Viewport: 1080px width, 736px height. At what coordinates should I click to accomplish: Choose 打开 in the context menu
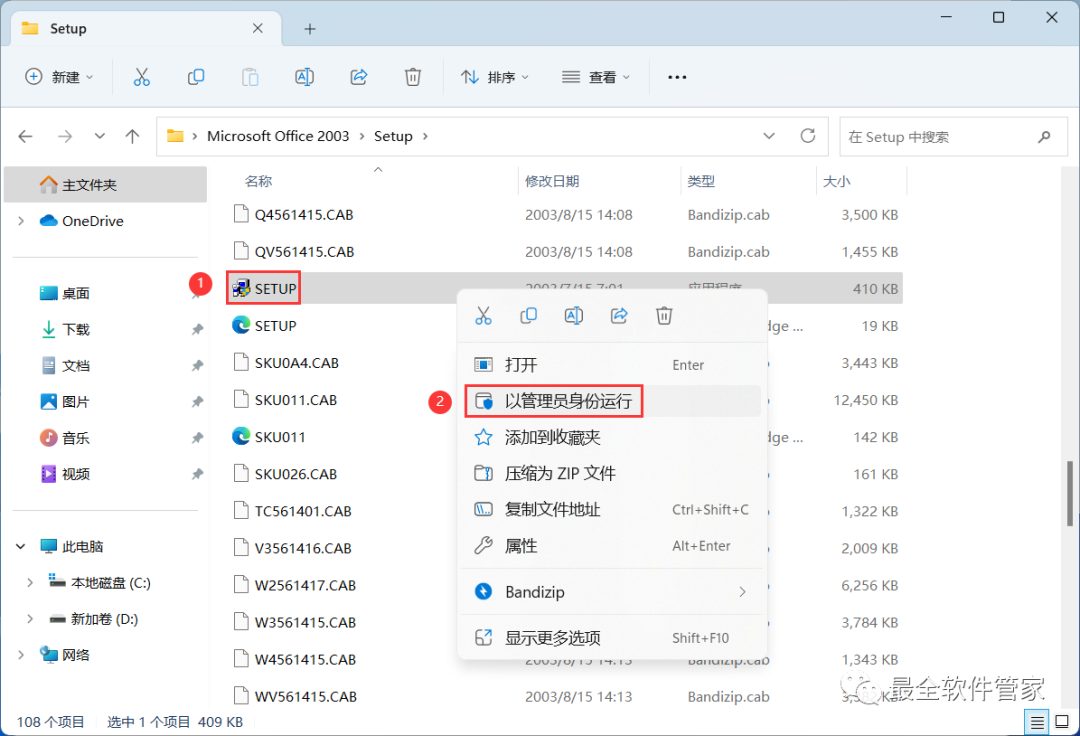[612, 365]
